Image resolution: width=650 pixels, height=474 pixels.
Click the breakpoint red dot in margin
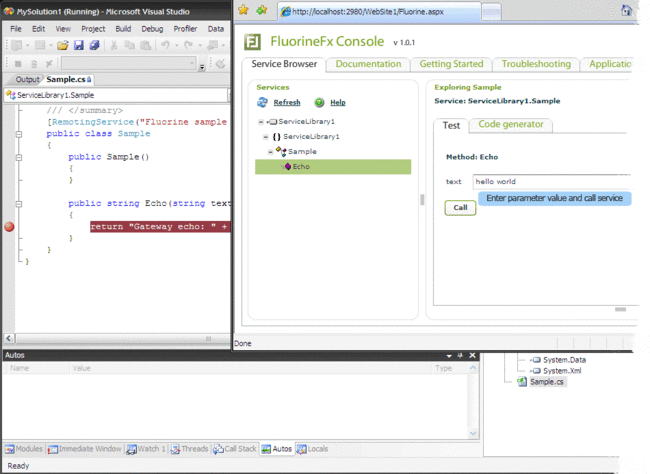(9, 227)
